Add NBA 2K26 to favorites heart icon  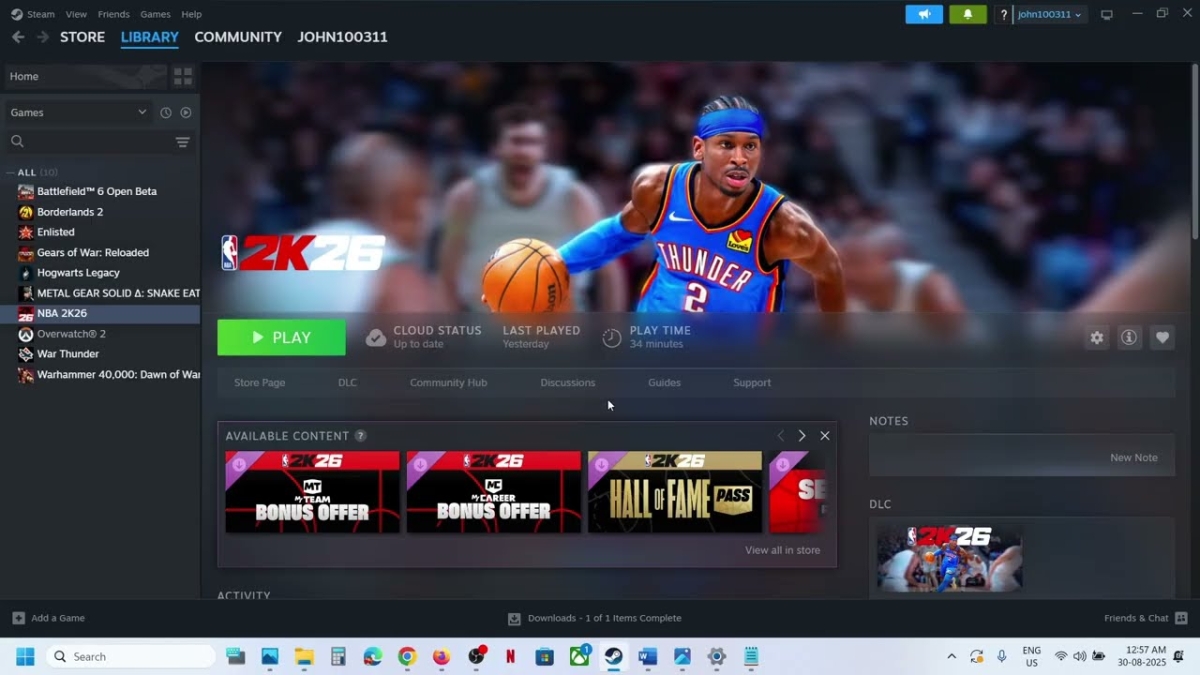(x=1162, y=338)
